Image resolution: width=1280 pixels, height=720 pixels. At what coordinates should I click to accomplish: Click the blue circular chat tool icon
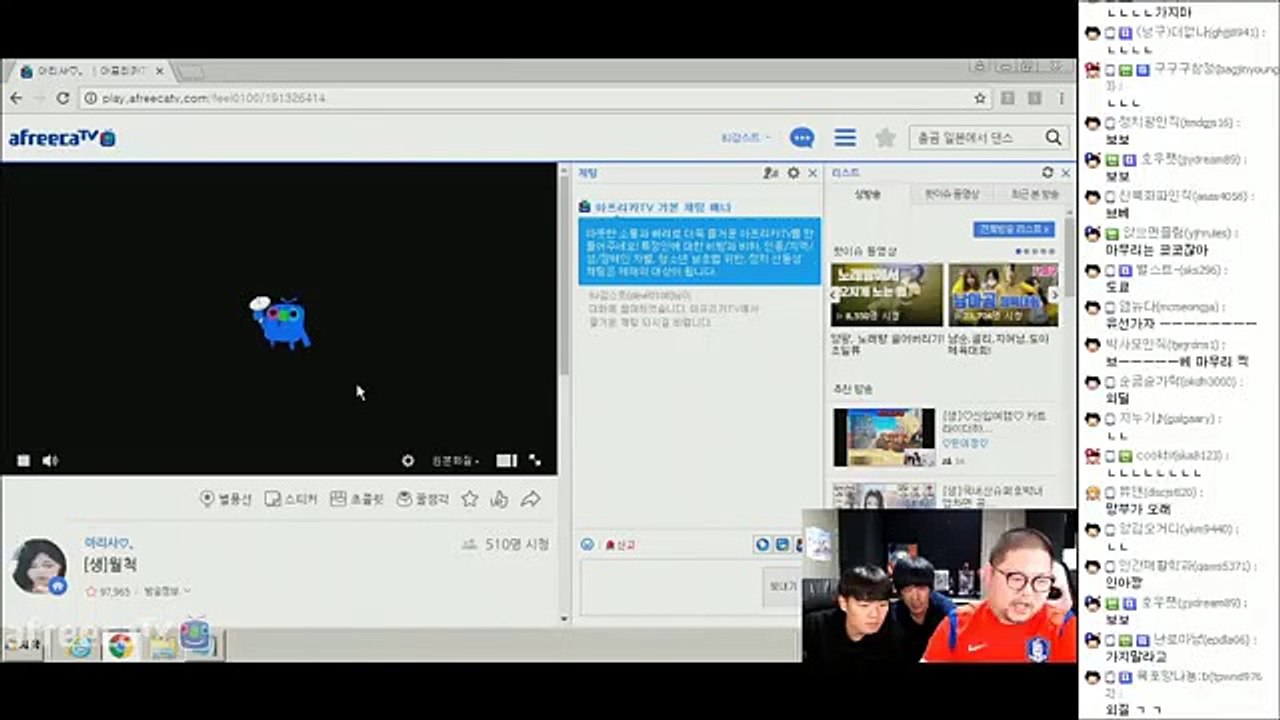(762, 545)
